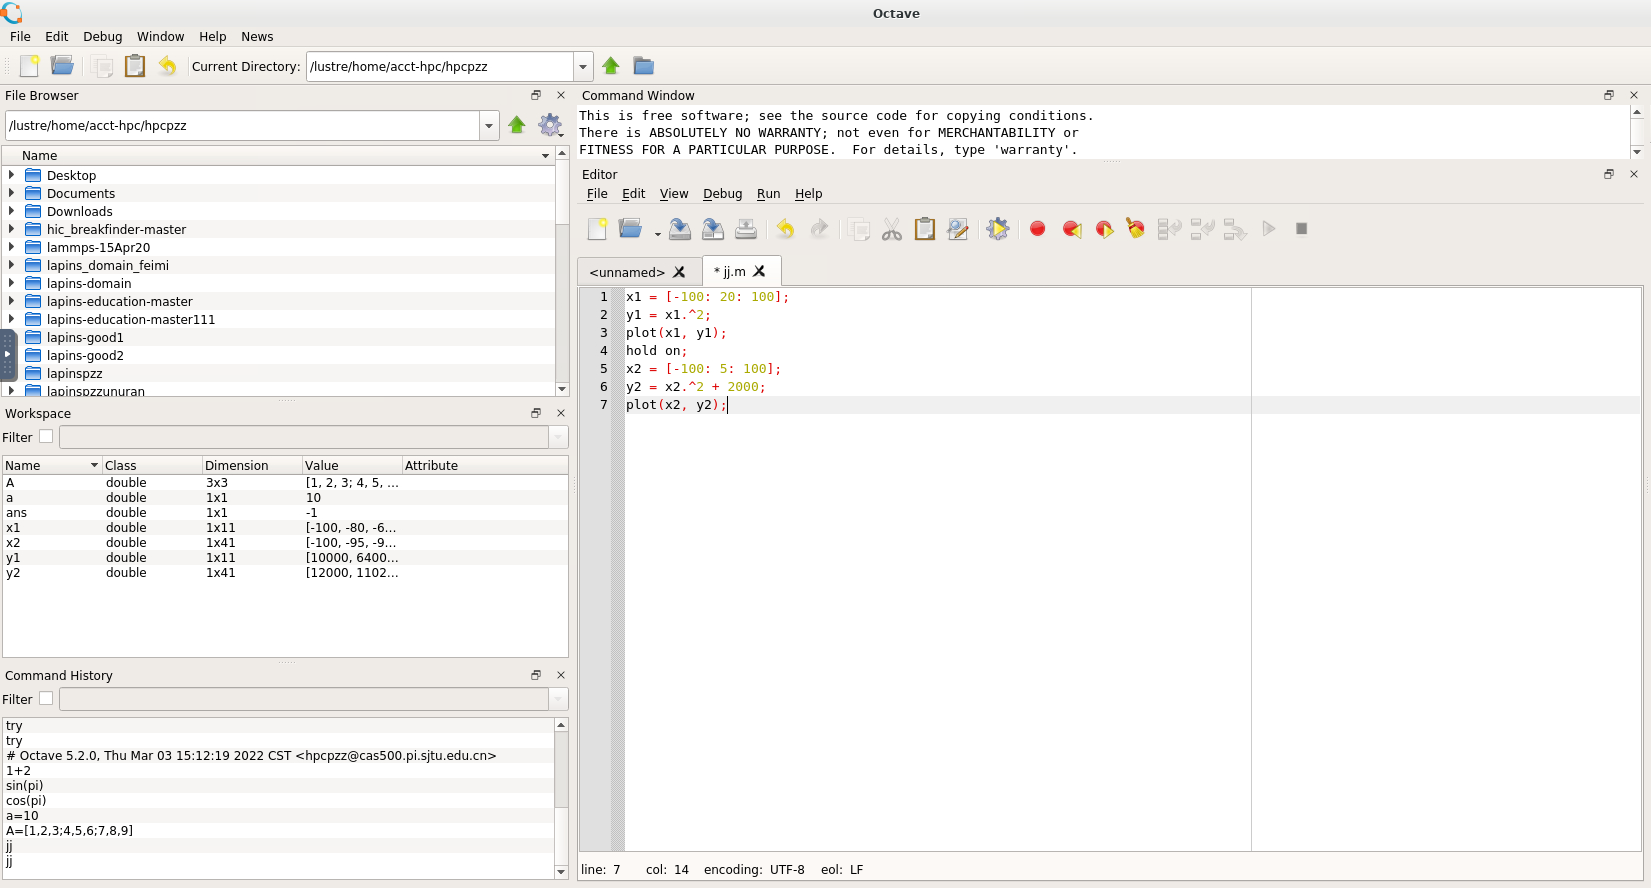Click the A=[1,2,3;4,5,6;7,8,9] history entry

70,831
